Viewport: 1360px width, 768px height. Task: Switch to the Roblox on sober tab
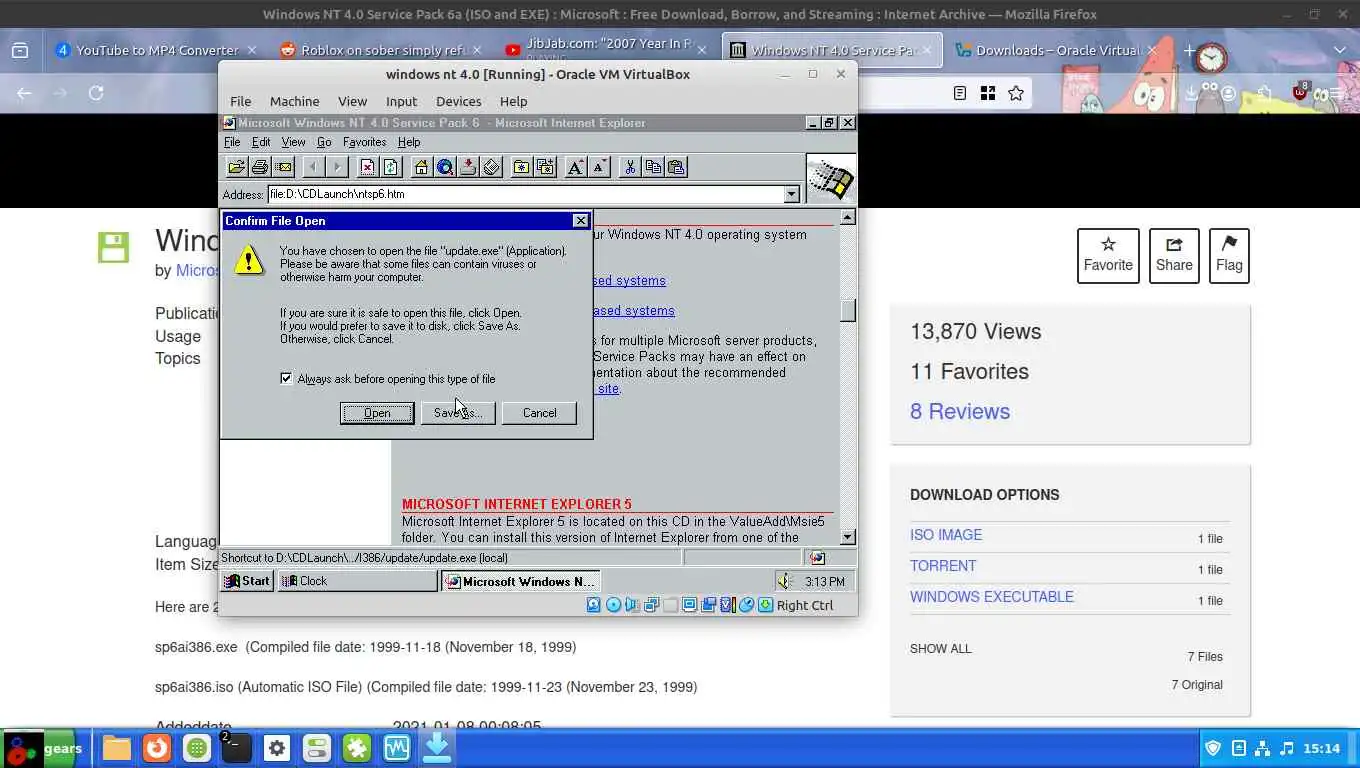(380, 50)
